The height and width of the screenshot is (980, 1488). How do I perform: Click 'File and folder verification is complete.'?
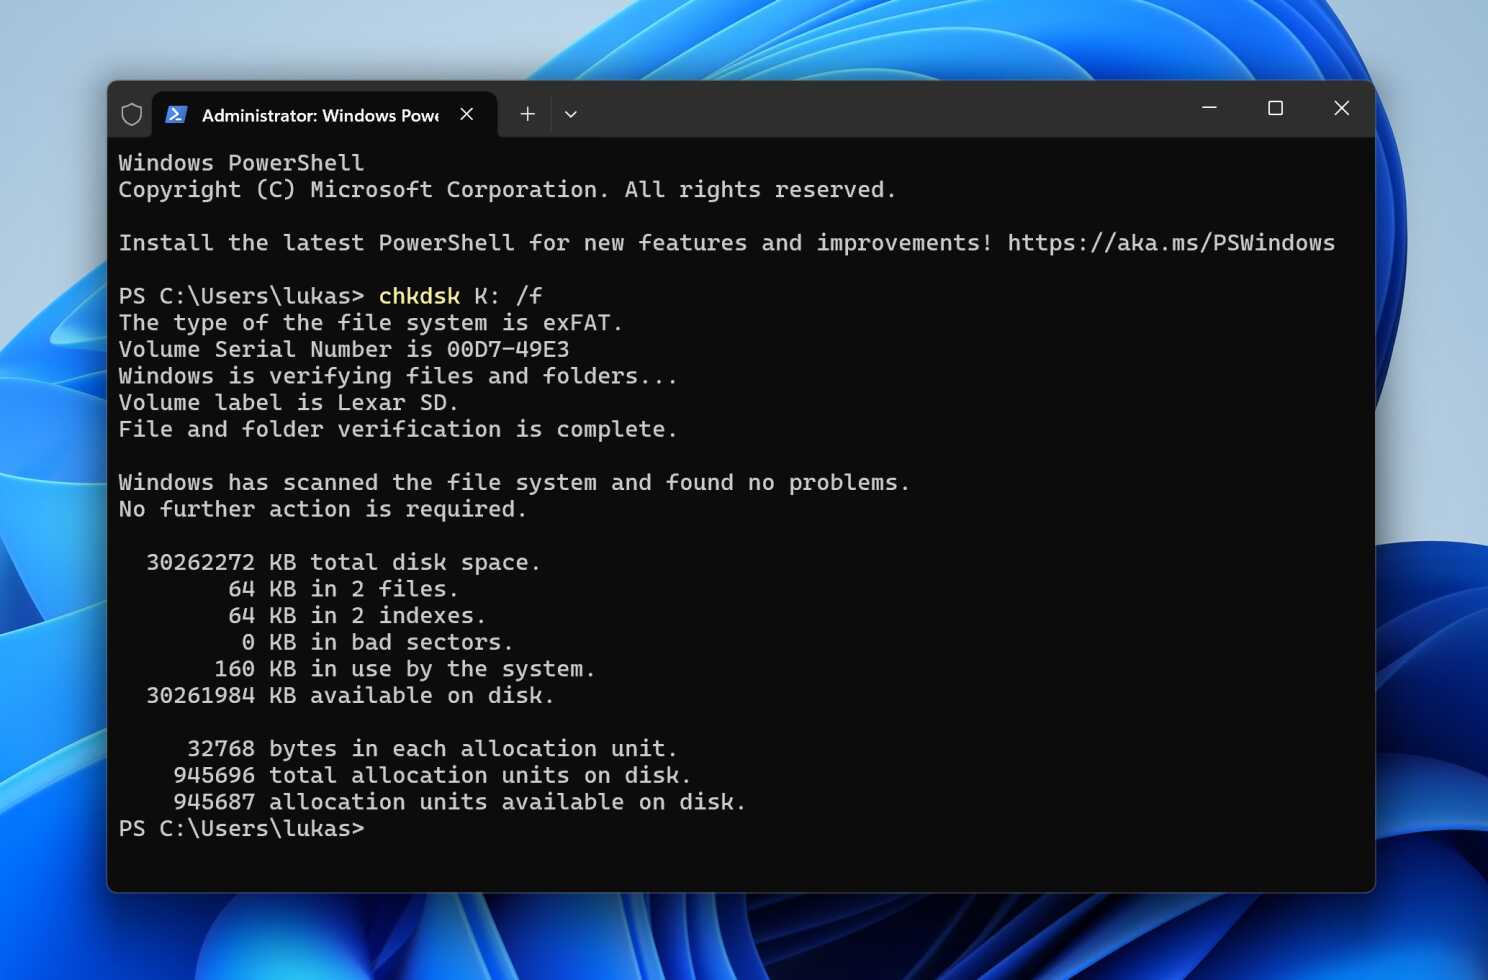(398, 429)
